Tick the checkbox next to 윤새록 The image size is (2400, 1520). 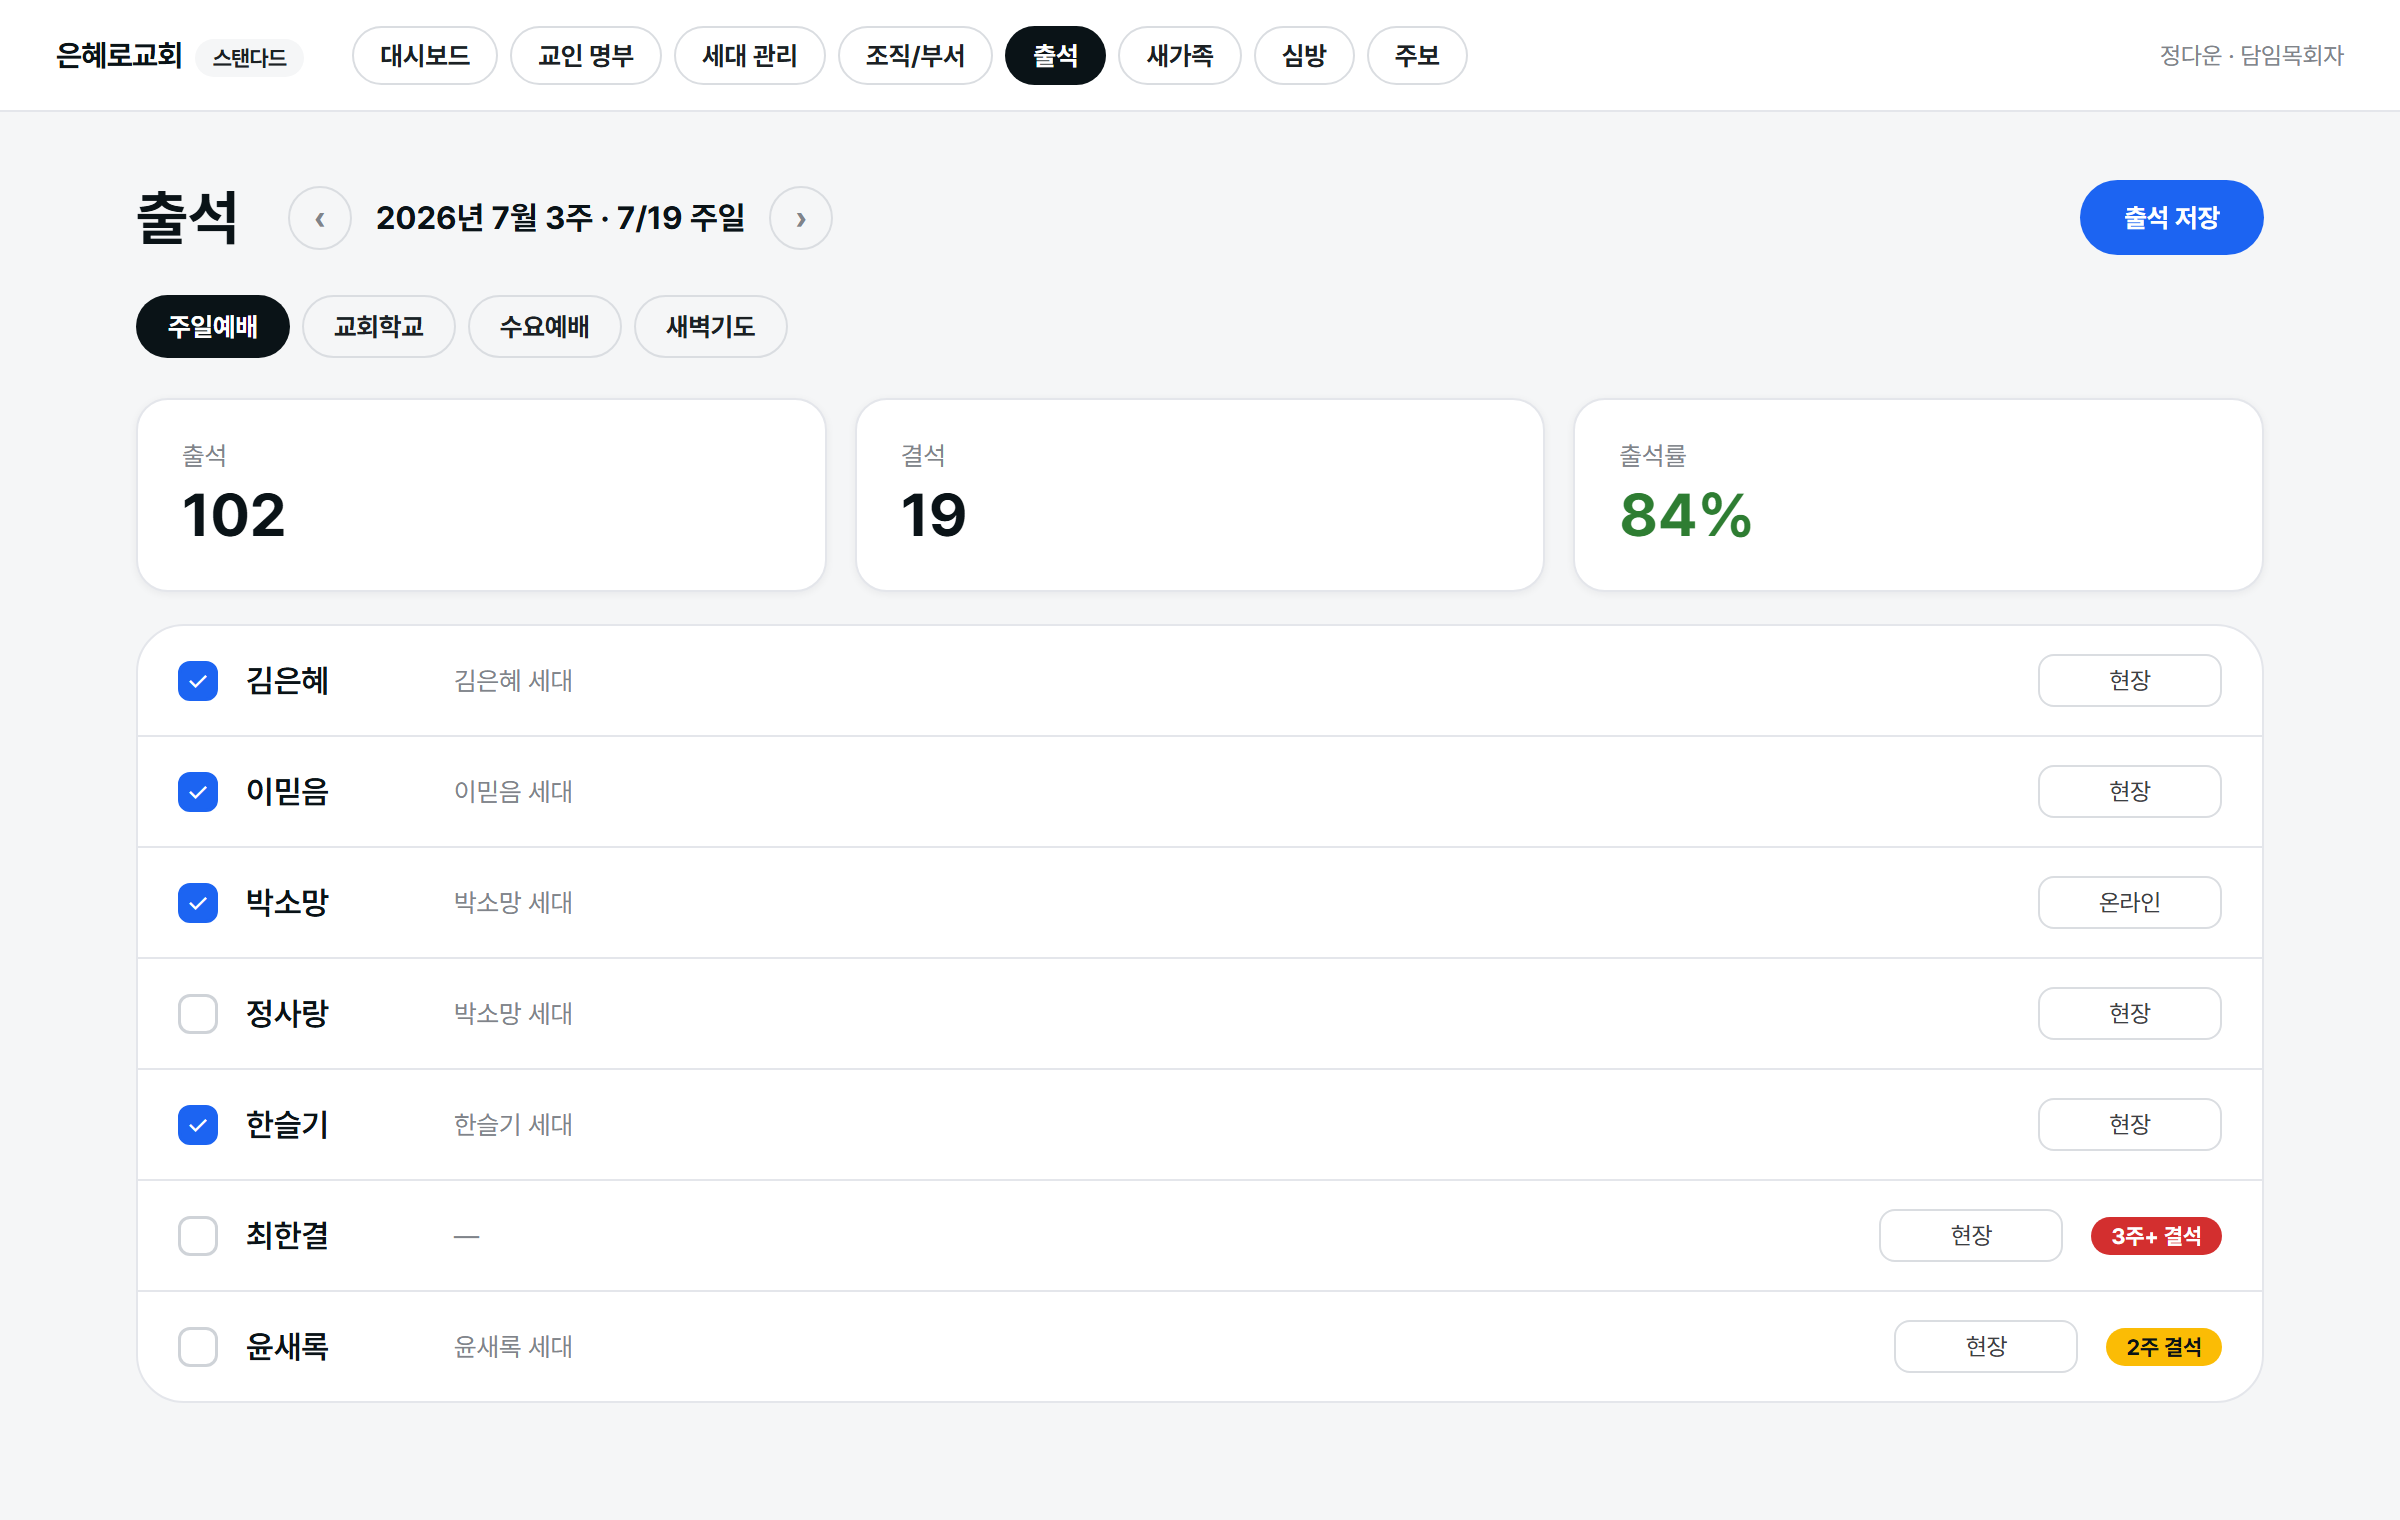[x=198, y=1347]
